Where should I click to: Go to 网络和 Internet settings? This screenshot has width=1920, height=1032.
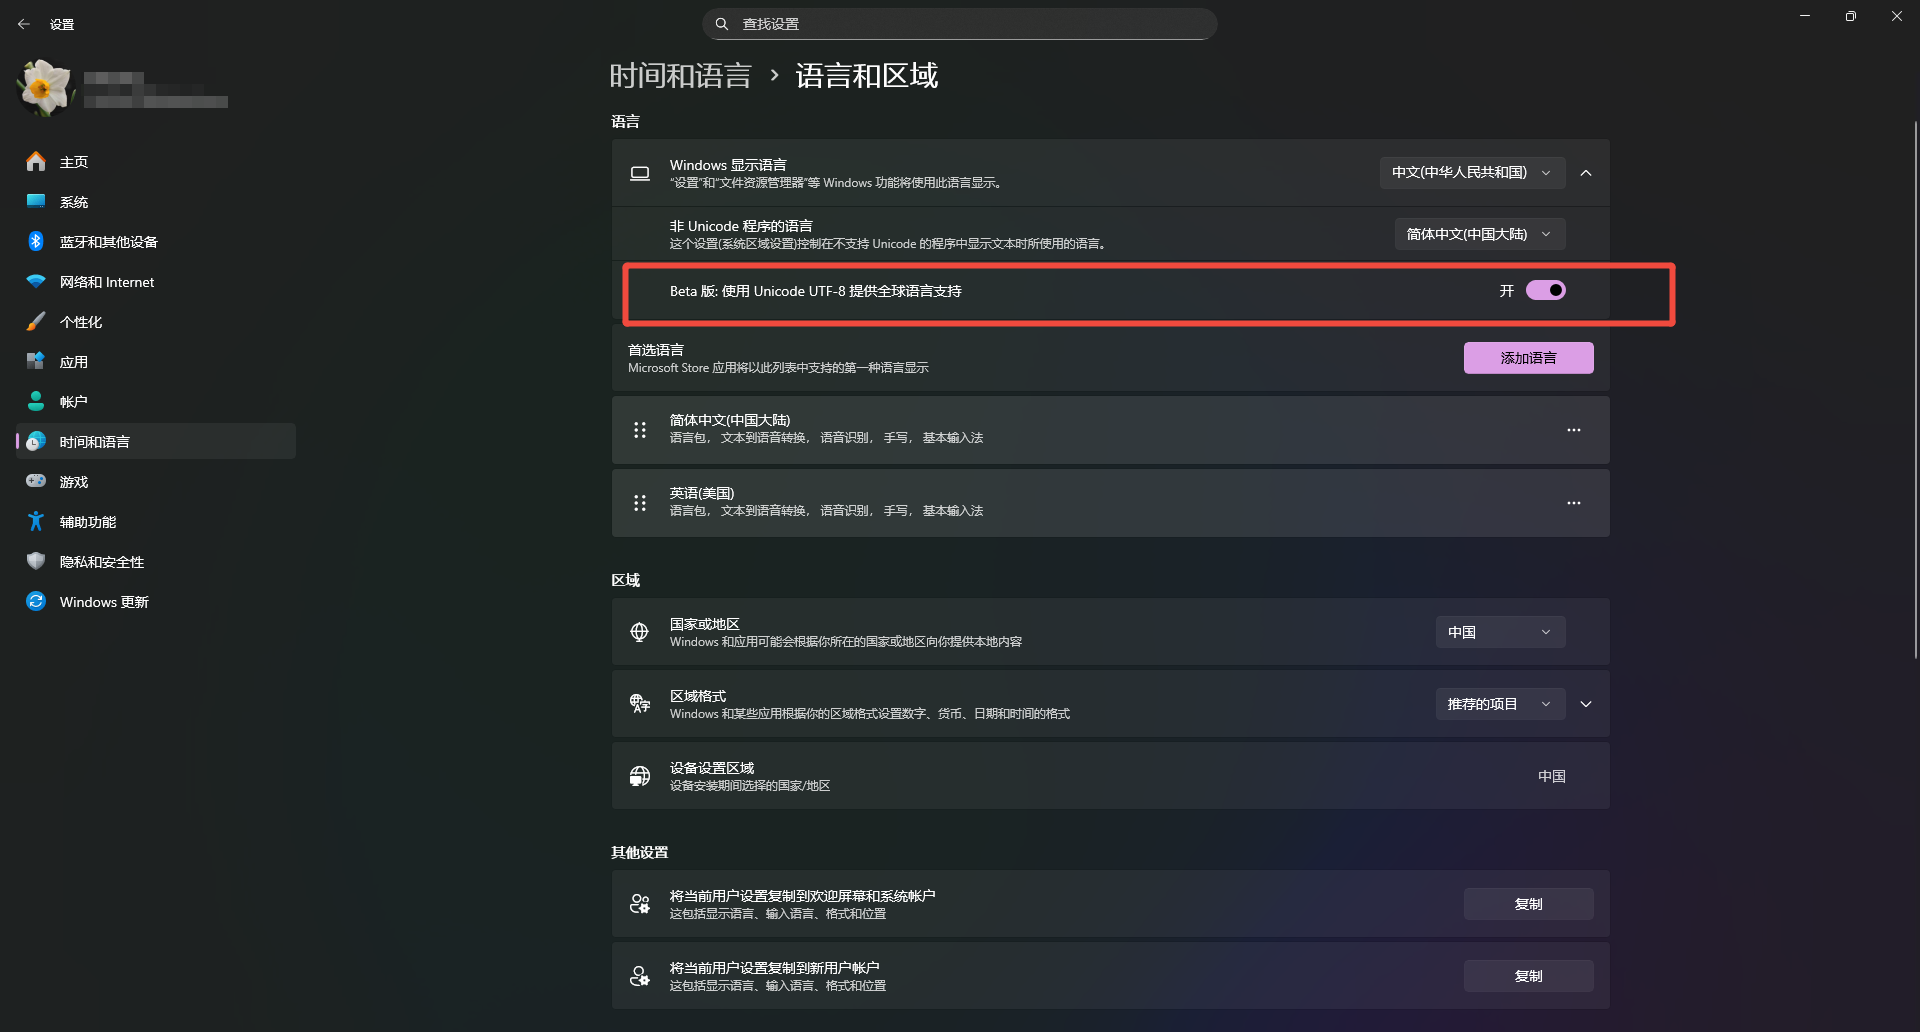coord(107,282)
